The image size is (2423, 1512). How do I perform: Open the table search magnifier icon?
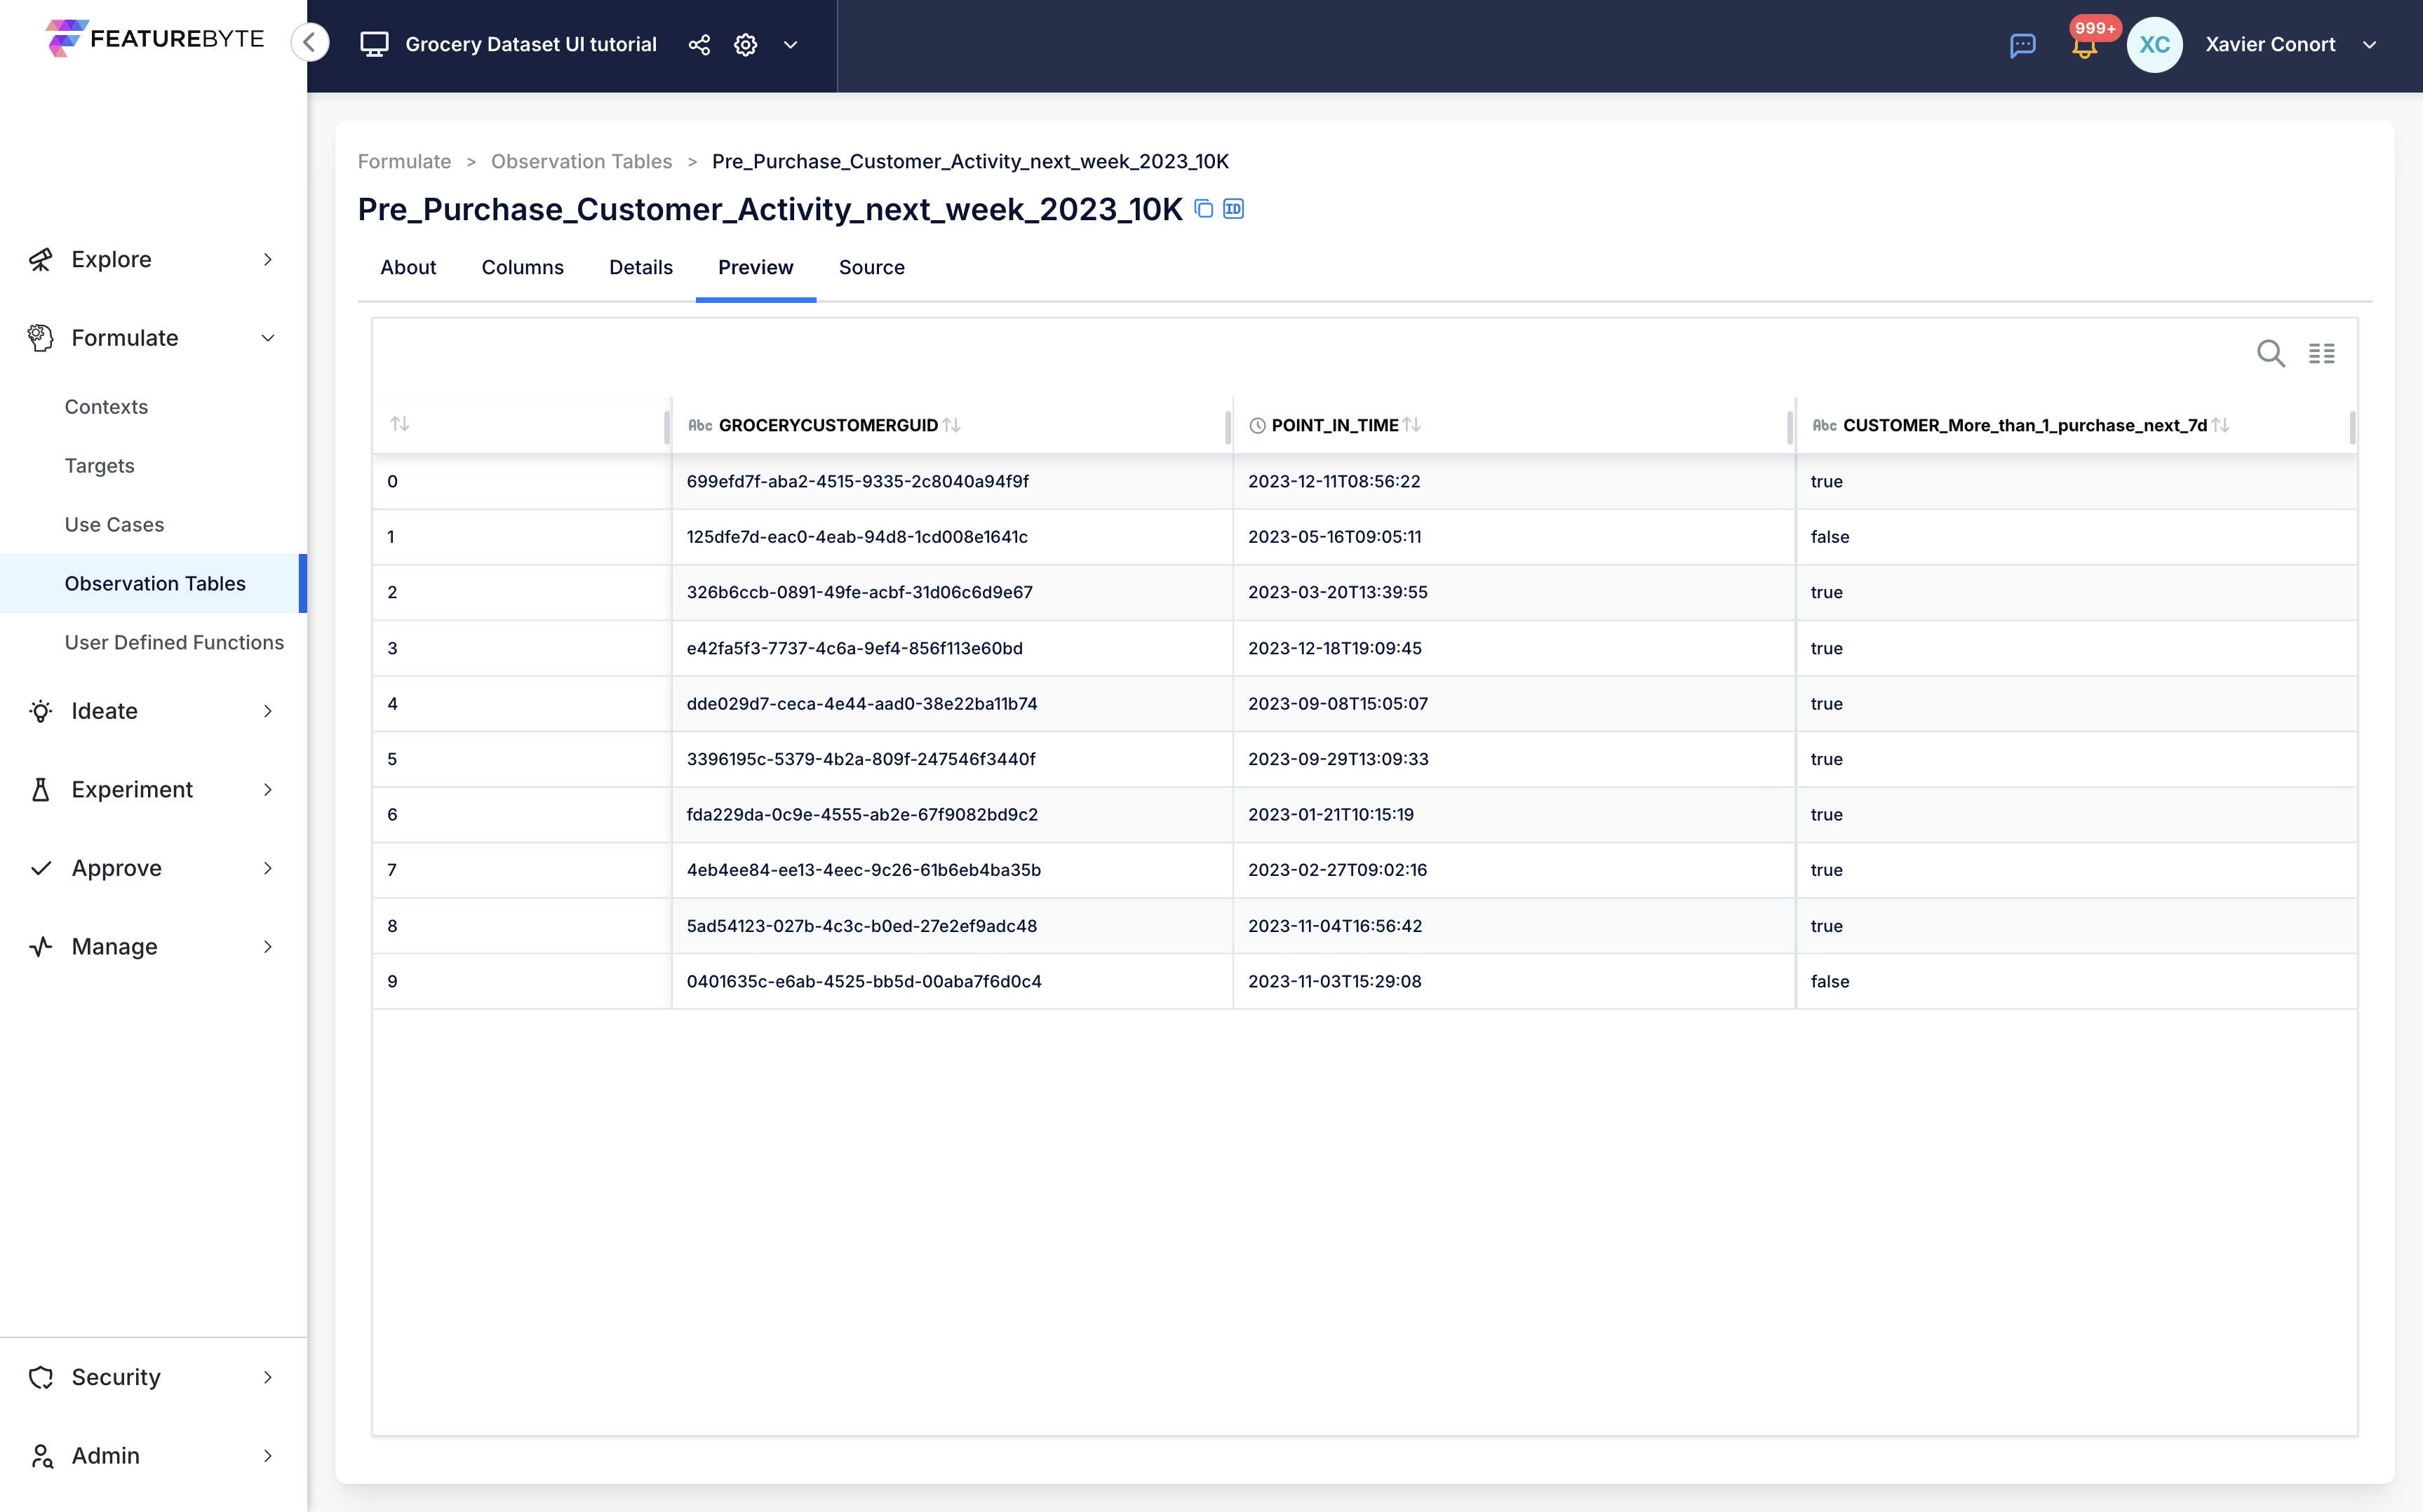(x=2271, y=353)
